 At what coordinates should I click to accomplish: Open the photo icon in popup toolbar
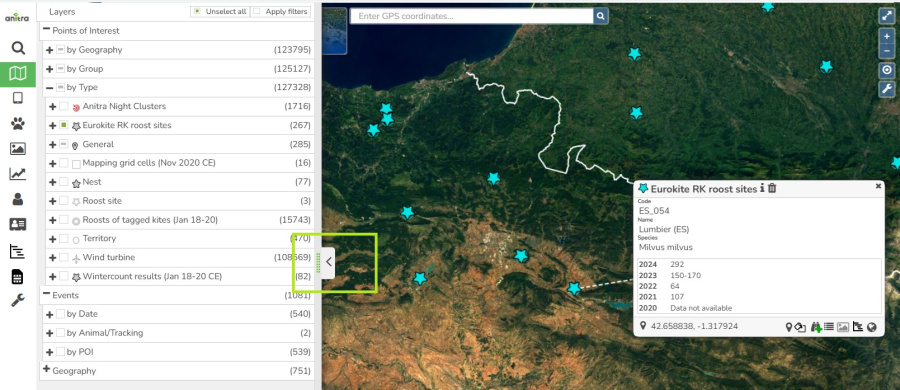click(843, 327)
